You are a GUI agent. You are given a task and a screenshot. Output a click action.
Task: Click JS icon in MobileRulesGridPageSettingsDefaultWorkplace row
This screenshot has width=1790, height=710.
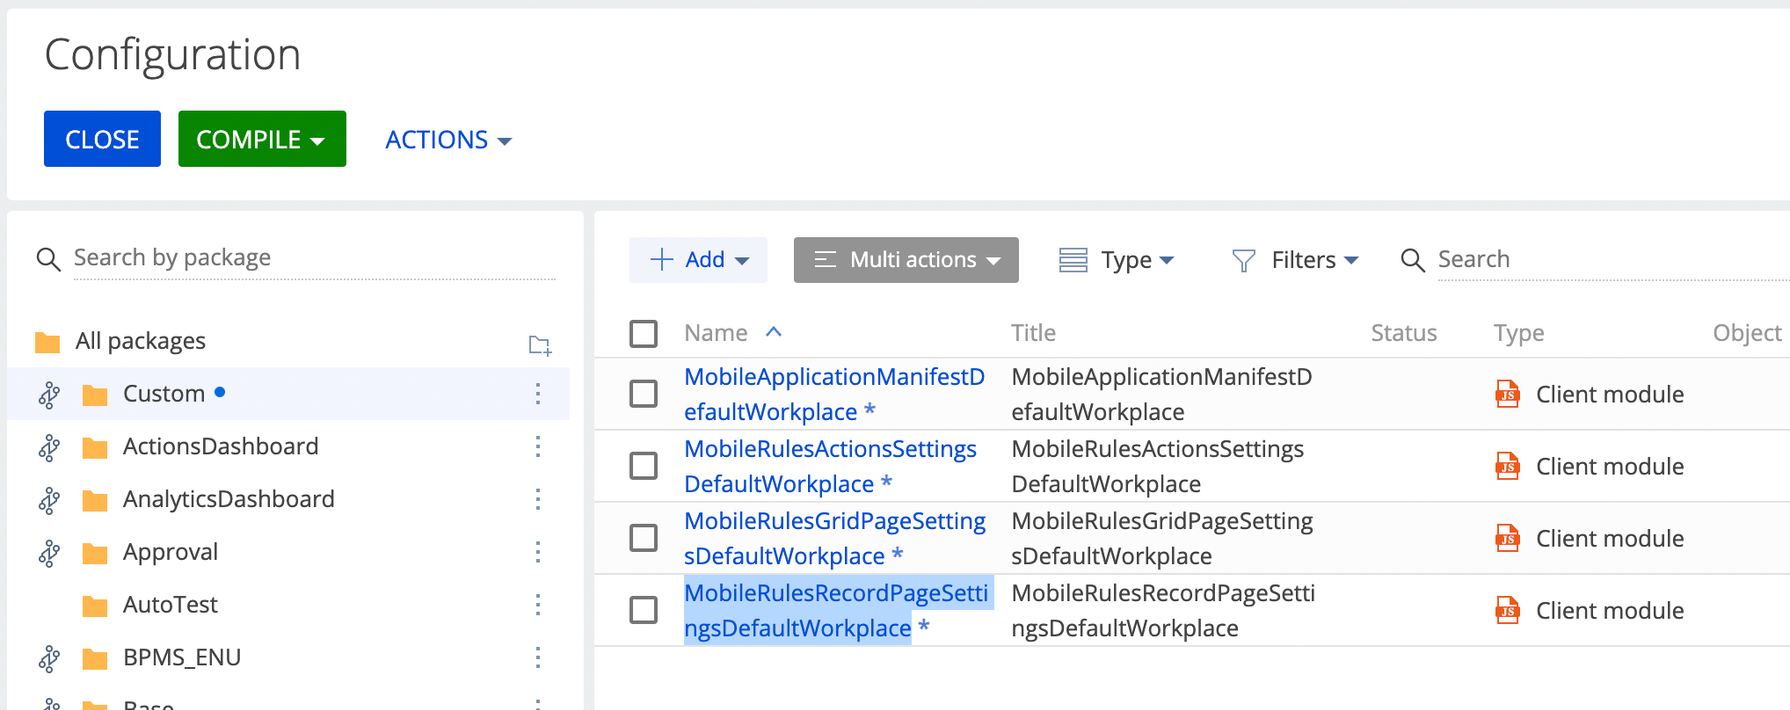[1507, 538]
